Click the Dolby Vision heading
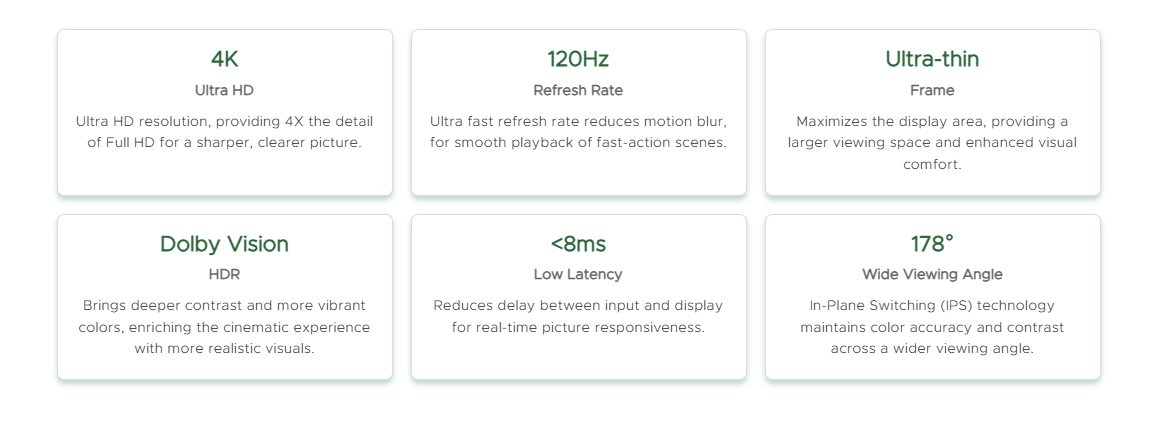 click(224, 244)
